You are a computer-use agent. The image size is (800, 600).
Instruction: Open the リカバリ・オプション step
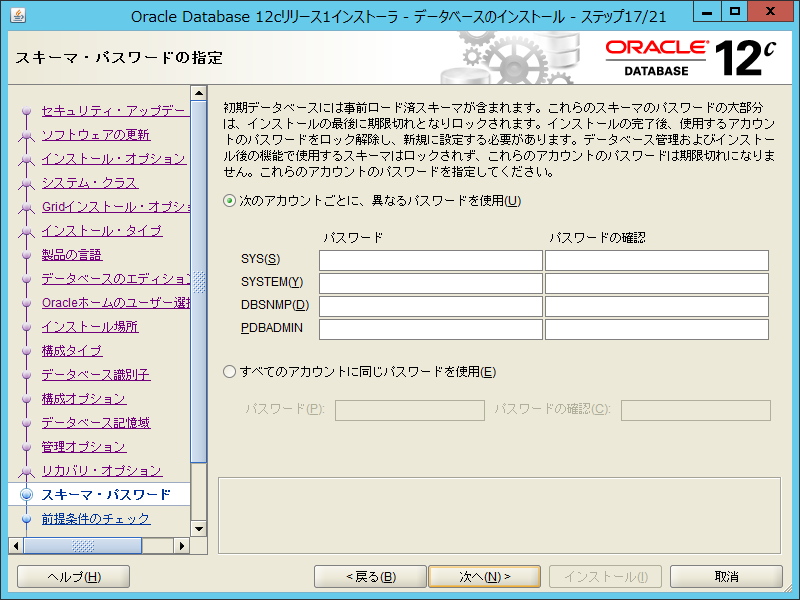pyautogui.click(x=101, y=471)
